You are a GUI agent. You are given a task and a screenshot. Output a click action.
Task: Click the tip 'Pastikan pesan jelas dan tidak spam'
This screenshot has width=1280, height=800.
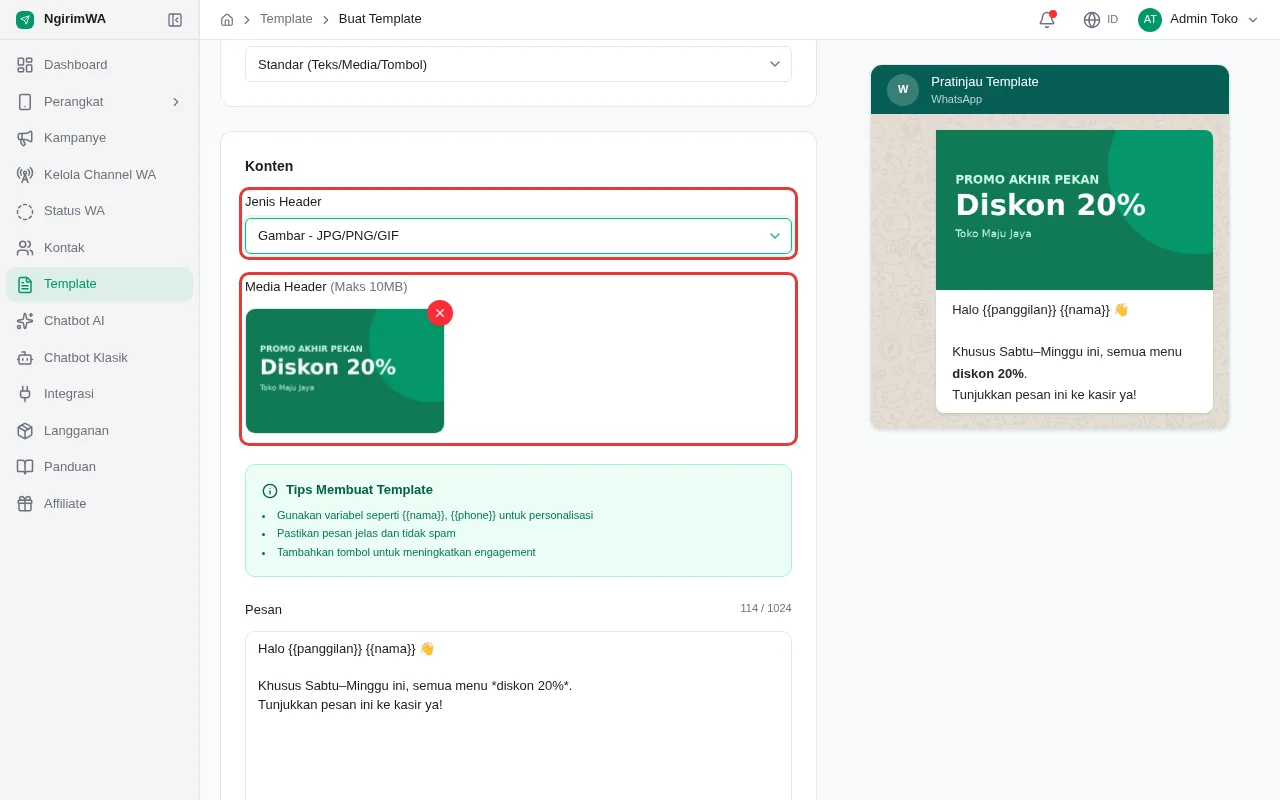click(366, 533)
